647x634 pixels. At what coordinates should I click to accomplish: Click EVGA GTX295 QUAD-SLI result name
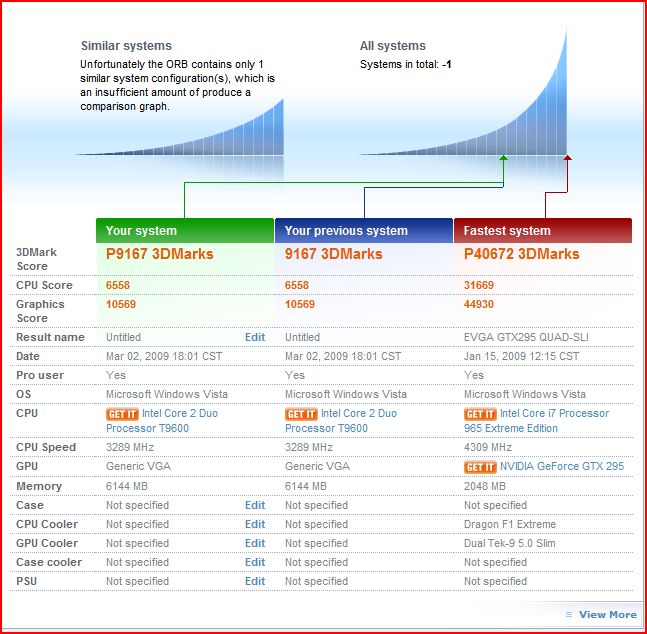pyautogui.click(x=526, y=337)
